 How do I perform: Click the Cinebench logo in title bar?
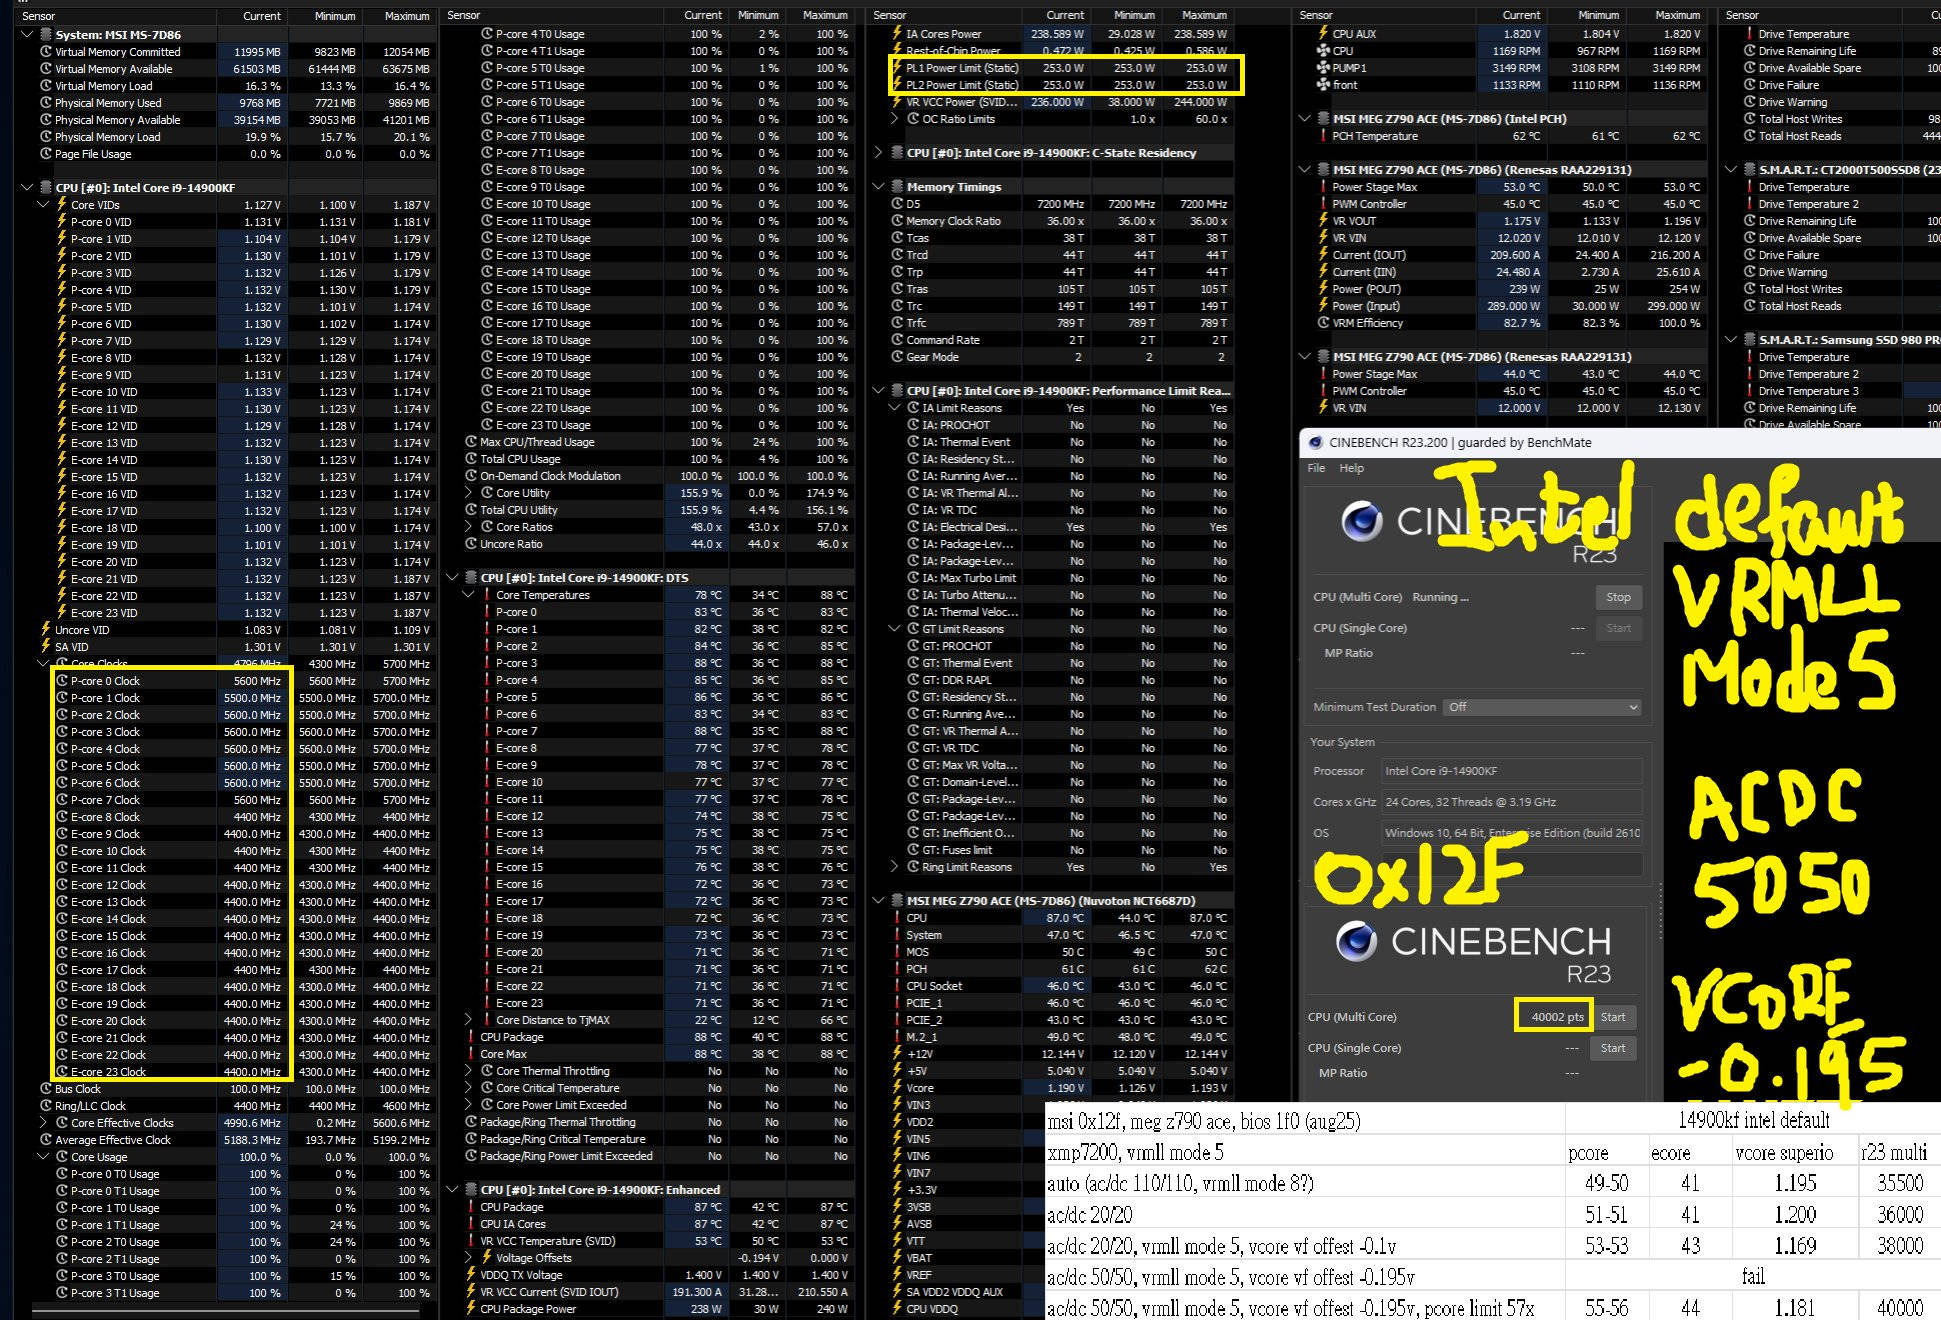[1315, 443]
